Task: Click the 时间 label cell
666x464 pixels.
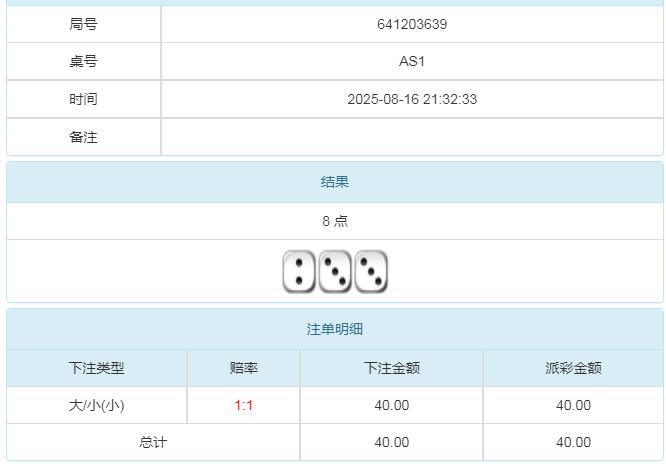Action: tap(84, 99)
